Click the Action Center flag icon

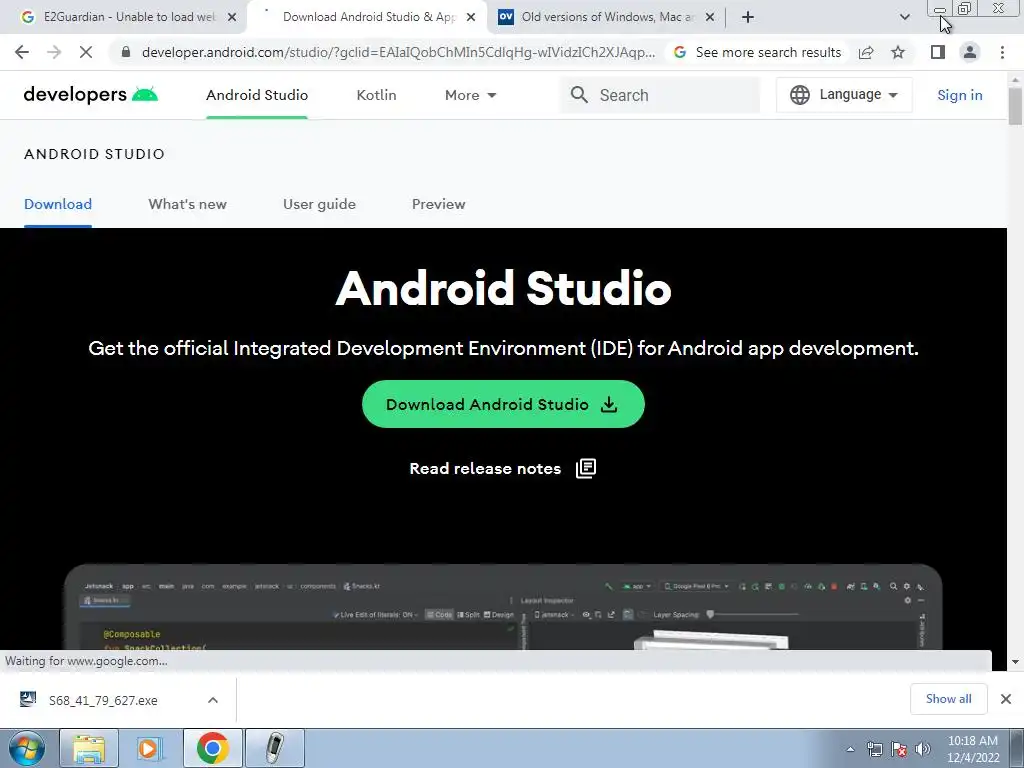pyautogui.click(x=899, y=749)
